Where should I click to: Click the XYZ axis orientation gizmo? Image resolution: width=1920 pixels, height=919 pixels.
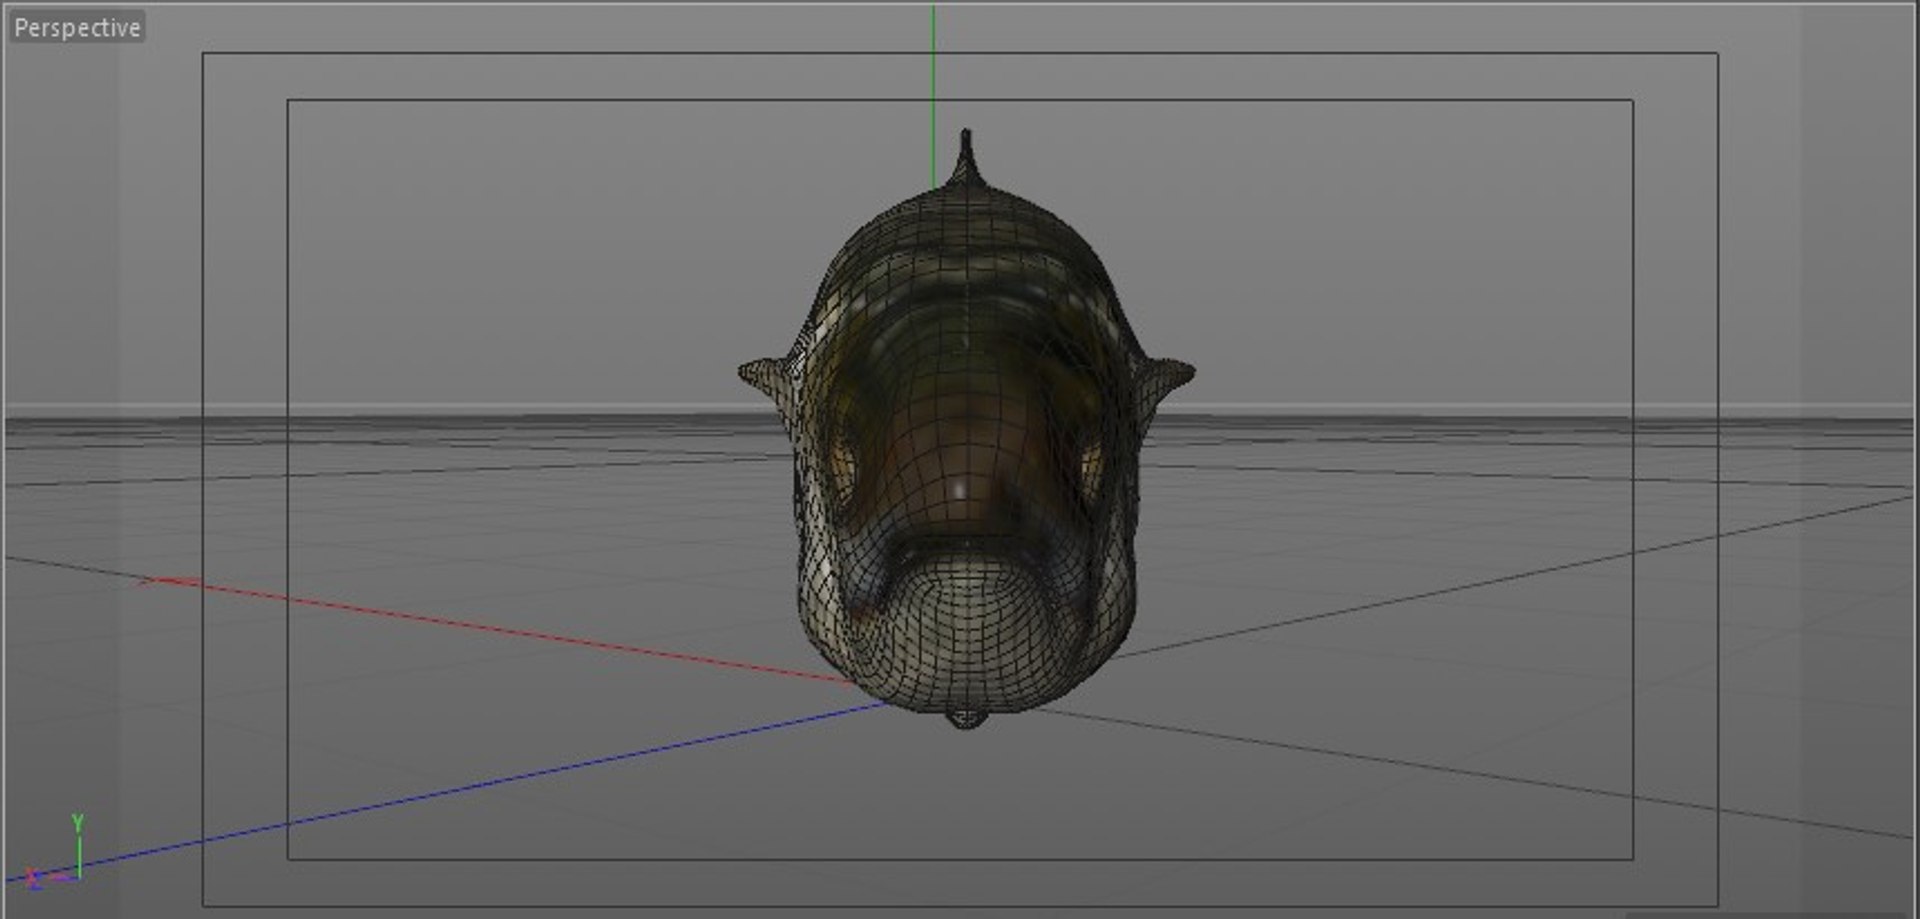pos(56,853)
